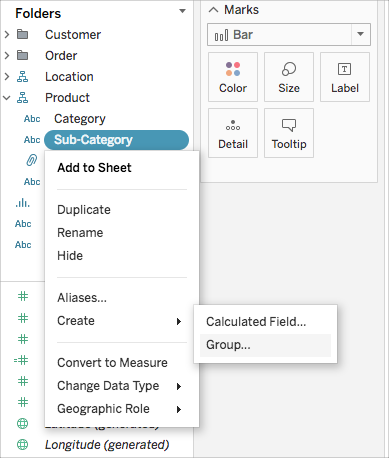
Task: Click the globe icon beside Longitude (generated)
Action: (22, 444)
